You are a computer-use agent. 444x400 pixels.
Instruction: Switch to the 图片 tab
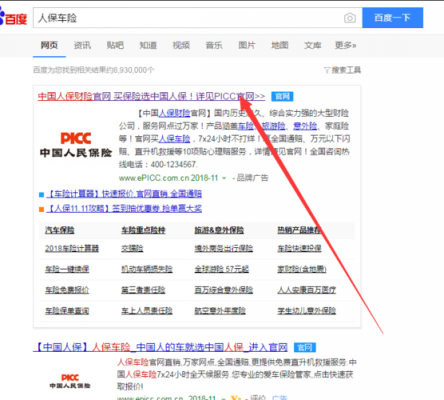point(247,45)
